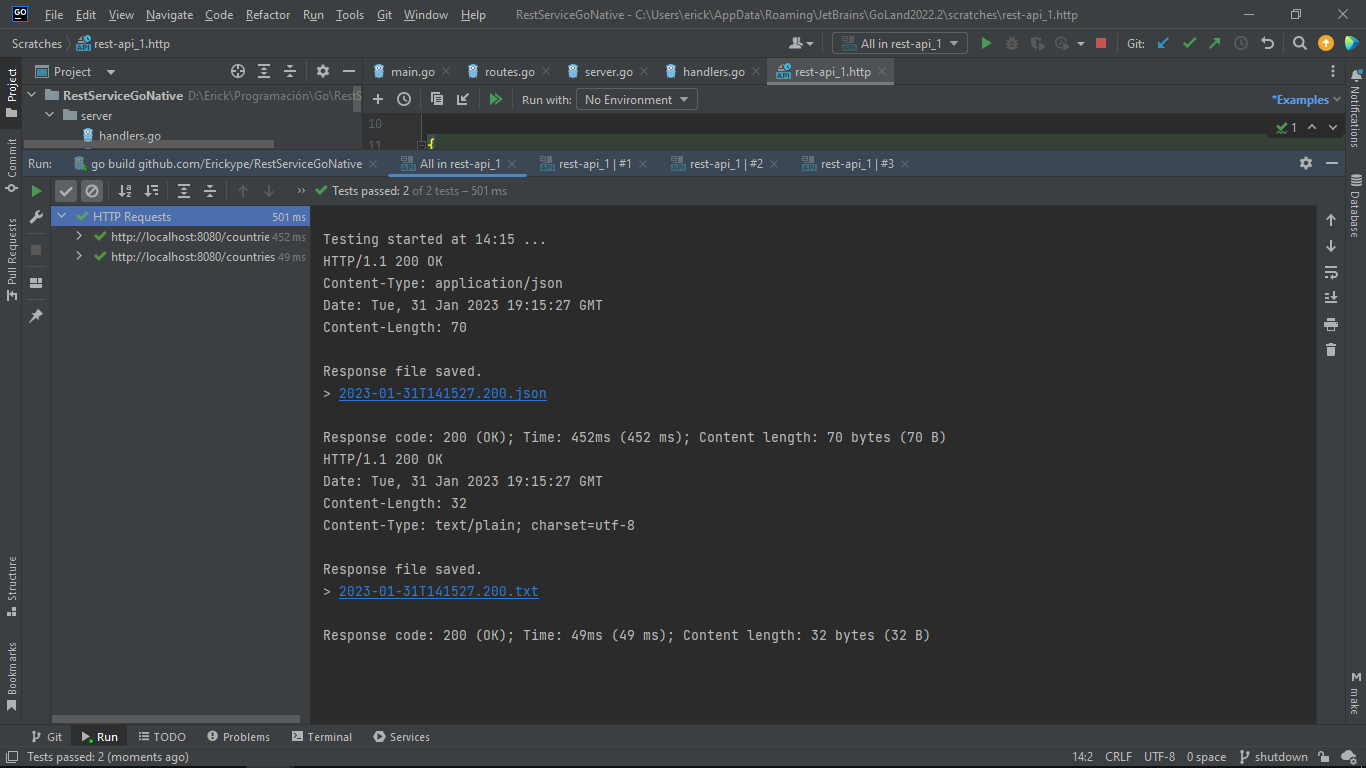Image resolution: width=1366 pixels, height=768 pixels.
Task: Open the No Environment dropdown
Action: (x=636, y=99)
